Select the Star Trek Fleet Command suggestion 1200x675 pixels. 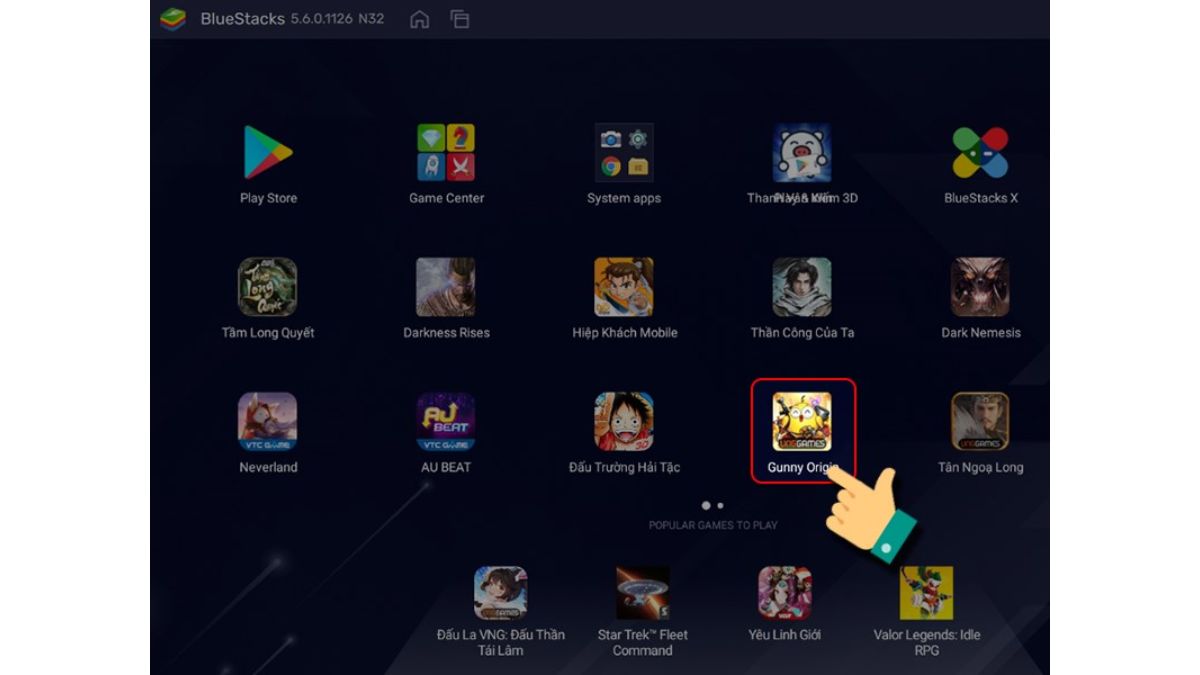tap(642, 593)
